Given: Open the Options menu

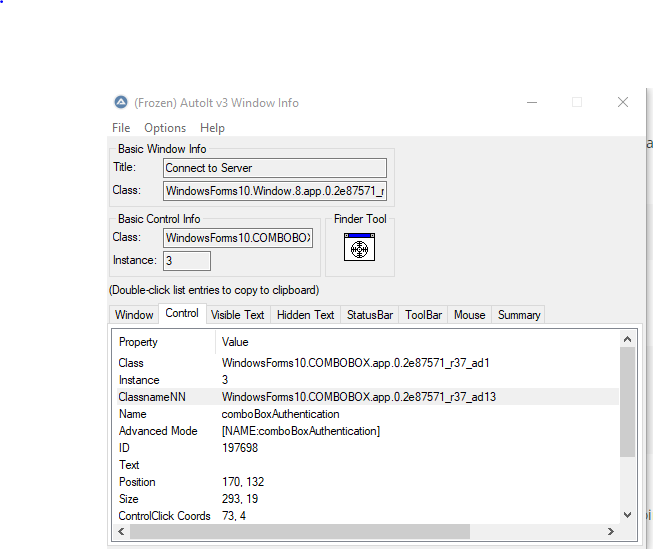Looking at the screenshot, I should [x=165, y=128].
